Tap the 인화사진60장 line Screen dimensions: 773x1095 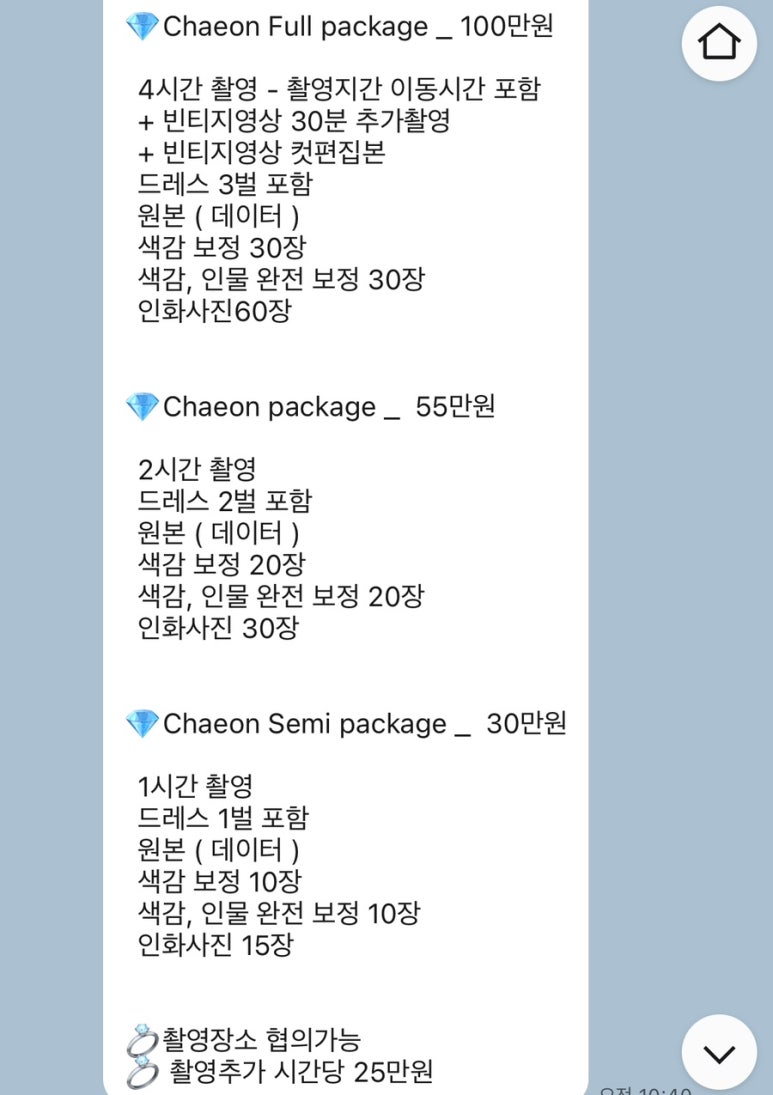coord(214,311)
